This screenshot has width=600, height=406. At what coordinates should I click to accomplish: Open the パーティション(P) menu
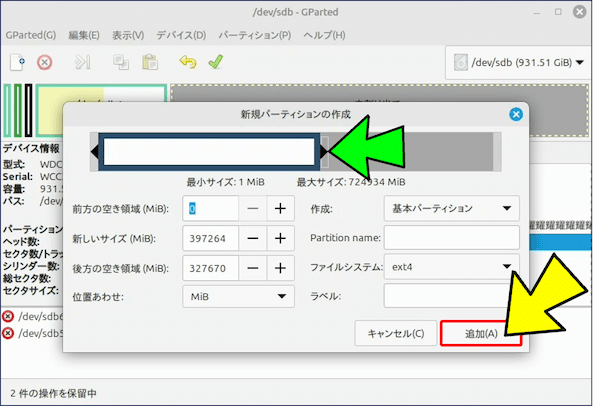(x=254, y=35)
